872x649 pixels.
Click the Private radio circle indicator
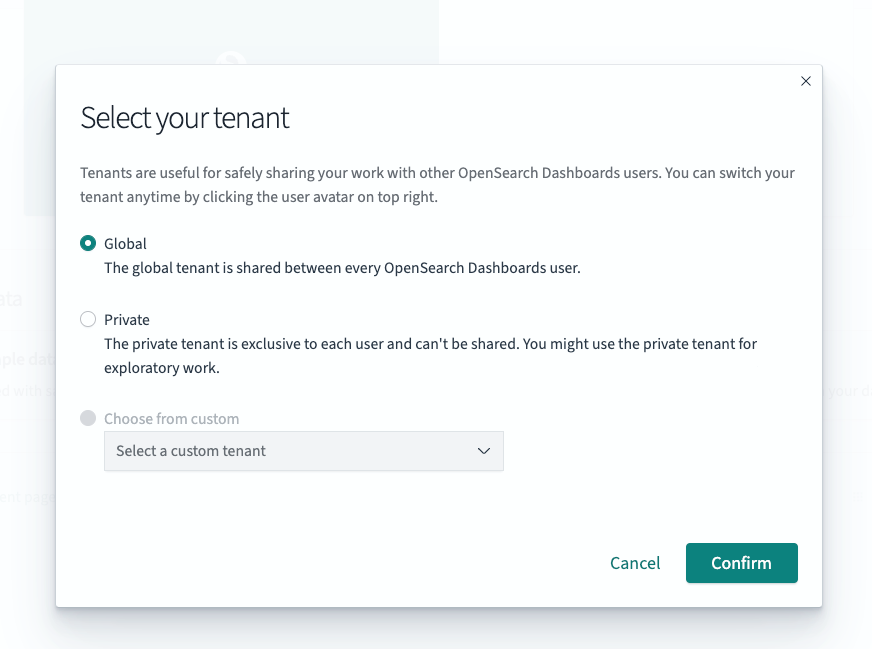[88, 319]
